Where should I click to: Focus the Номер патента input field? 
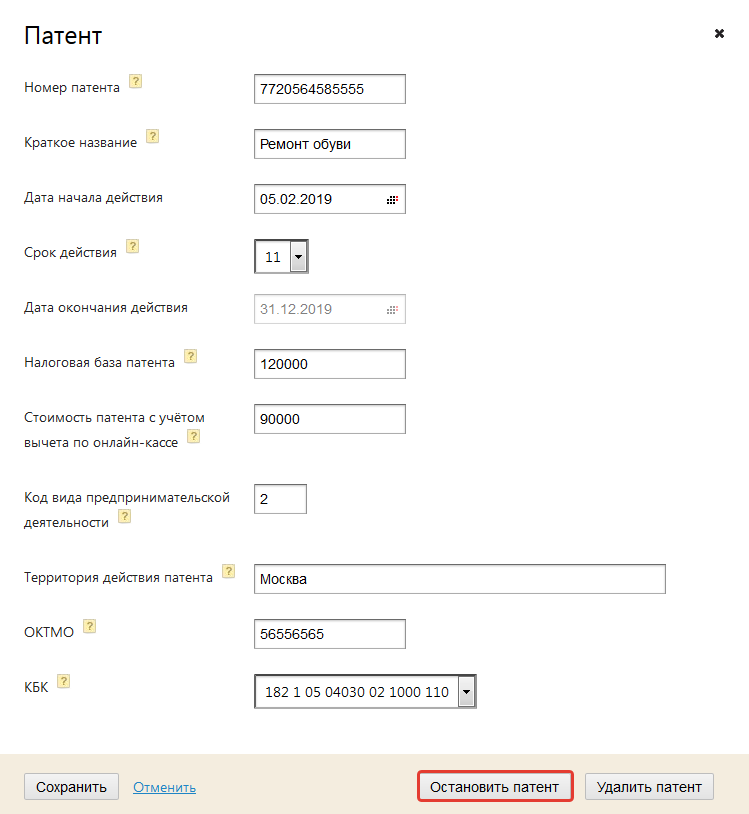[x=330, y=89]
